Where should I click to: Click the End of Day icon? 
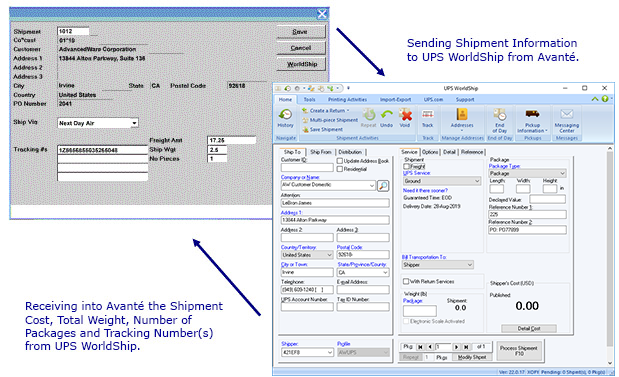click(500, 114)
